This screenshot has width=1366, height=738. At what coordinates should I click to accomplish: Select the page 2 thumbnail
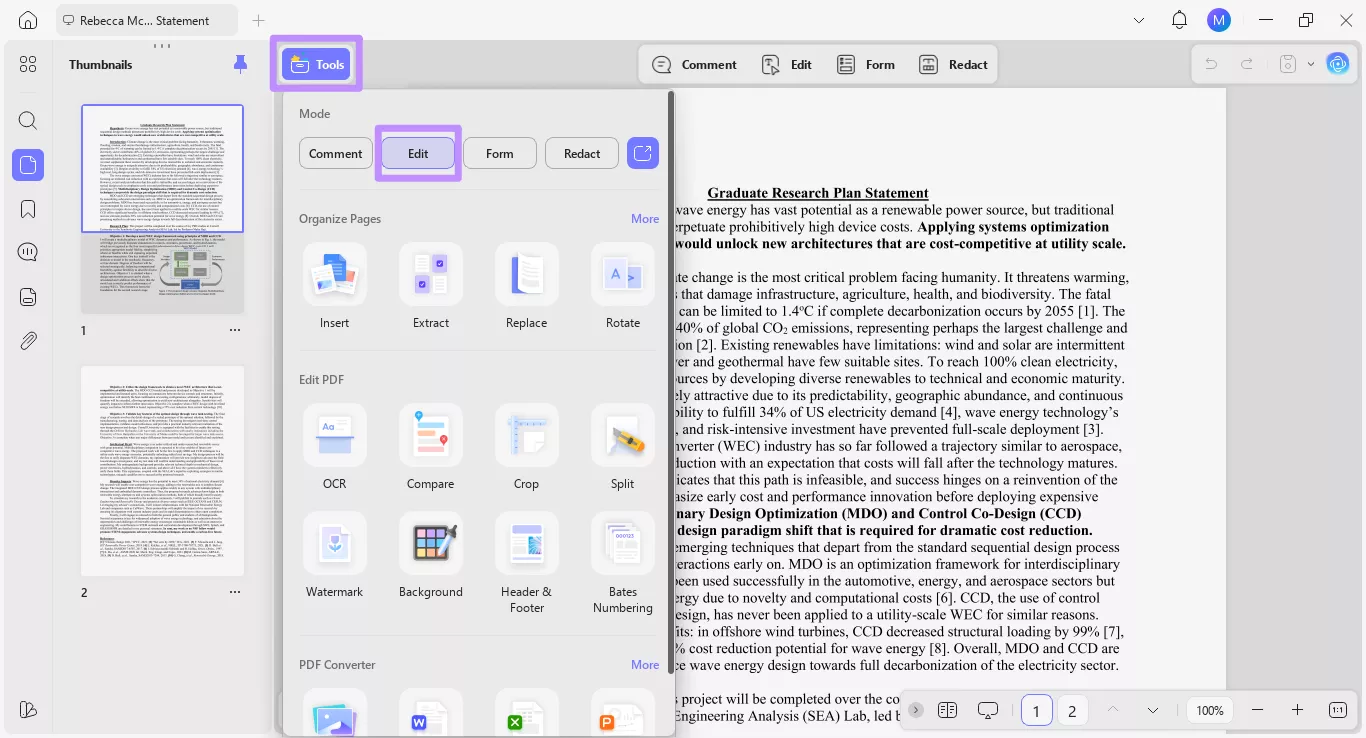162,471
